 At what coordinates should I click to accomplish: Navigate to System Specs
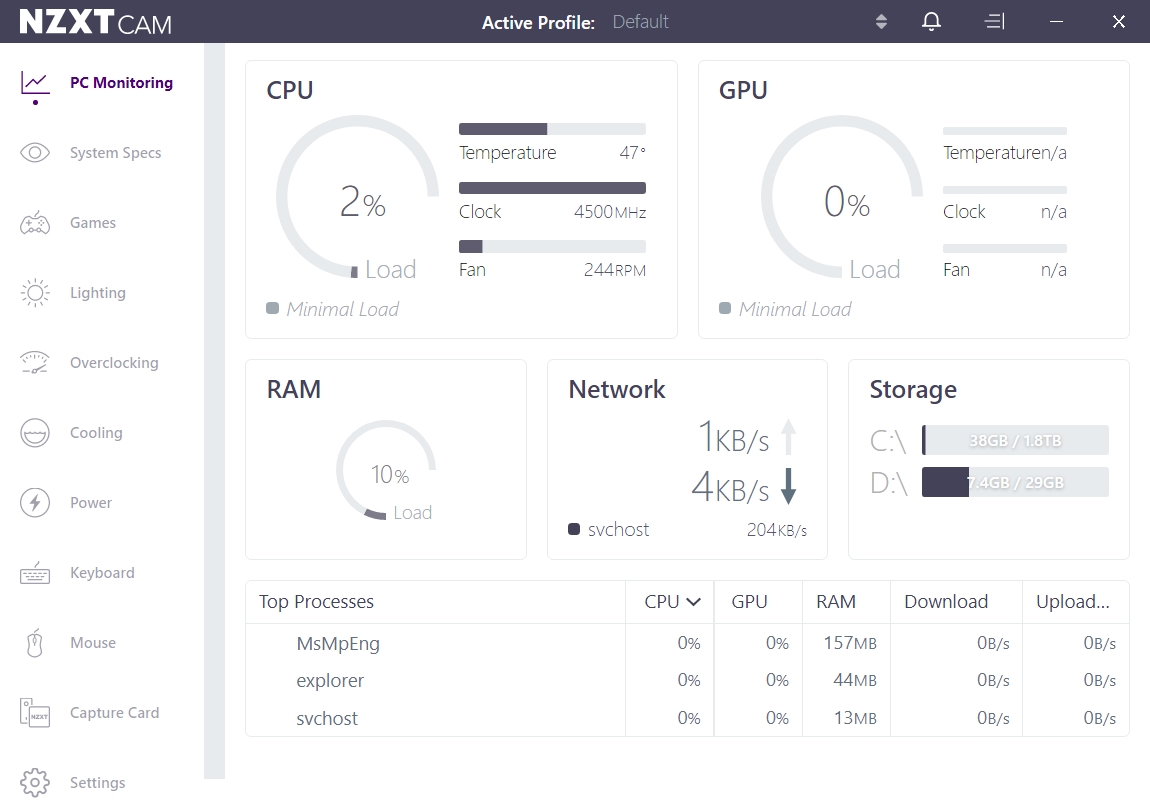115,153
